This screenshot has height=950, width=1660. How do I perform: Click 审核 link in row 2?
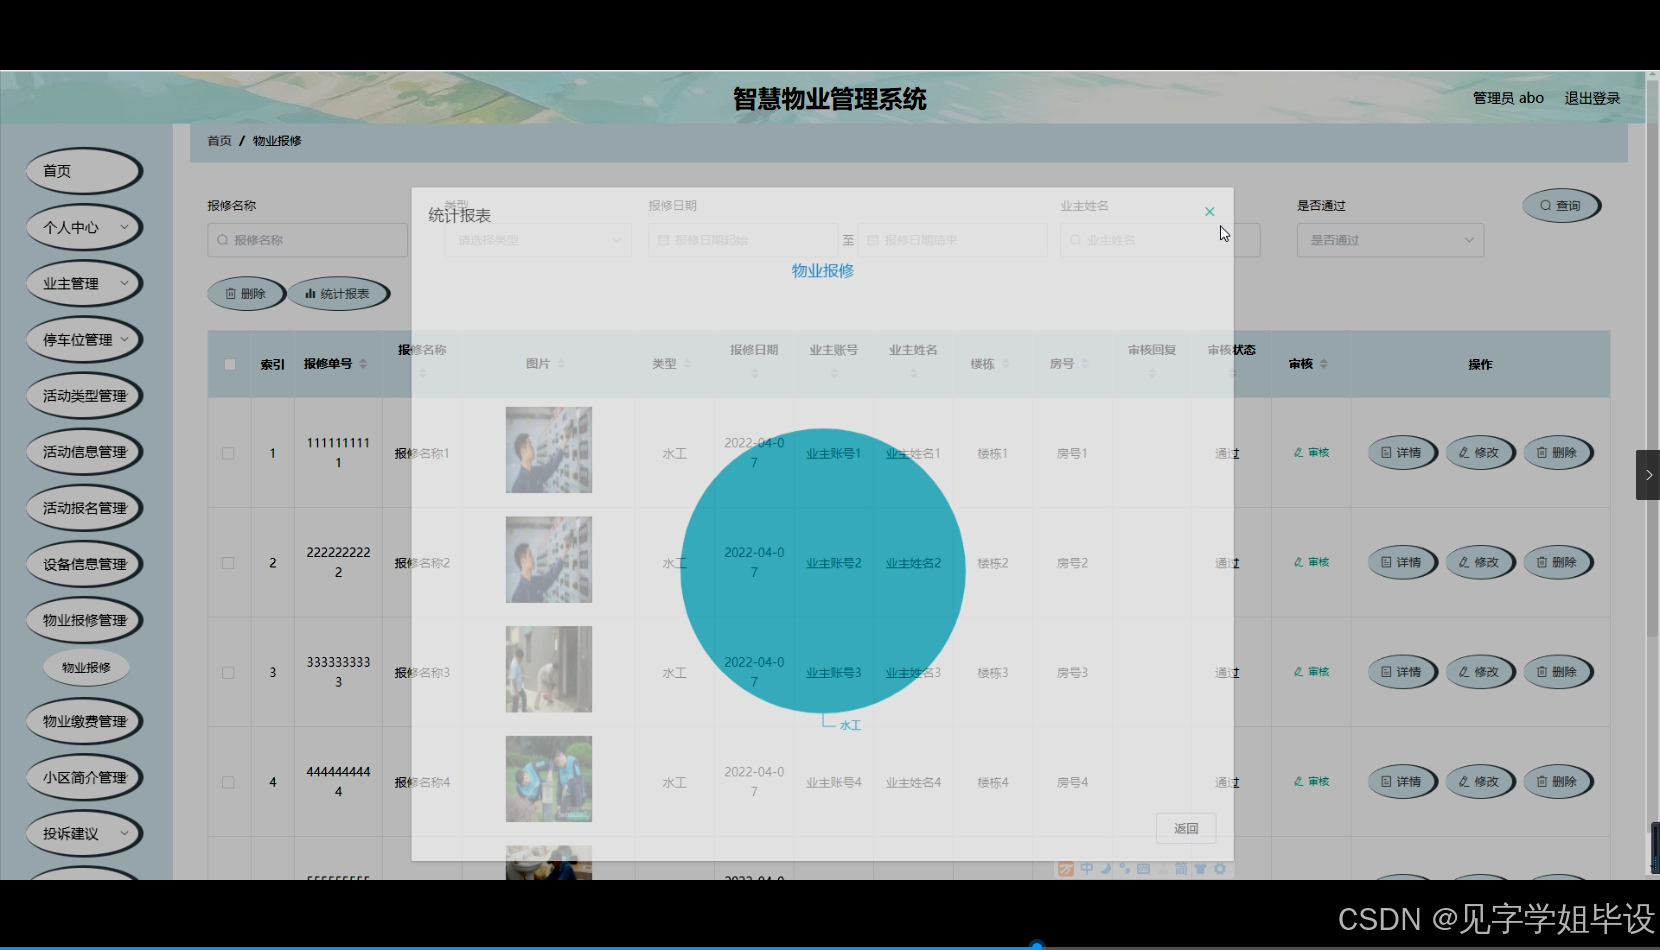click(1311, 563)
